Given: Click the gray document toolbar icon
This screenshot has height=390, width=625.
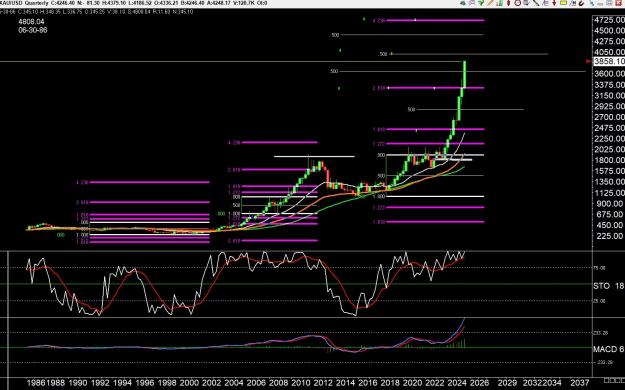Looking at the screenshot, I should pyautogui.click(x=526, y=3).
